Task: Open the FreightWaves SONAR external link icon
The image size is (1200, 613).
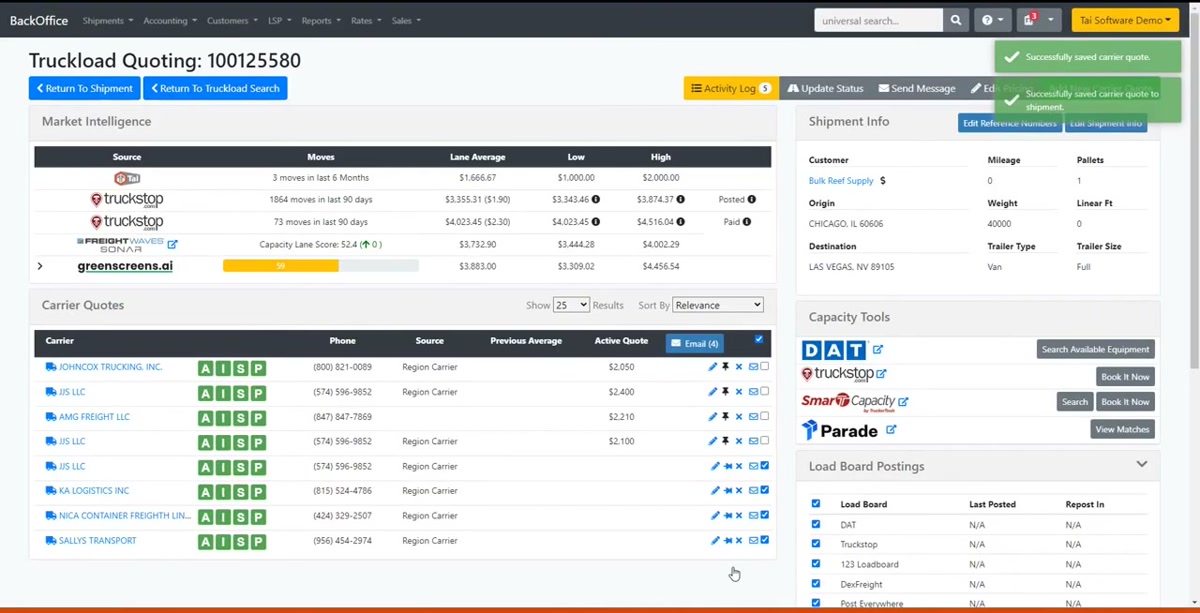Action: point(172,244)
